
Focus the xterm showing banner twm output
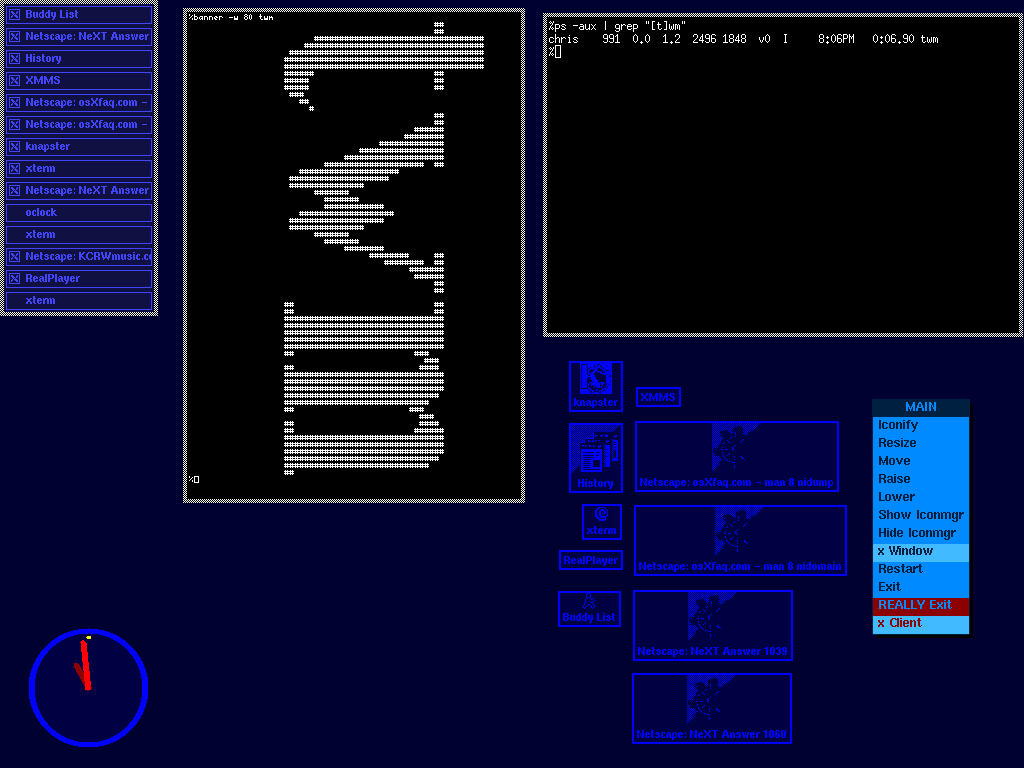point(354,255)
